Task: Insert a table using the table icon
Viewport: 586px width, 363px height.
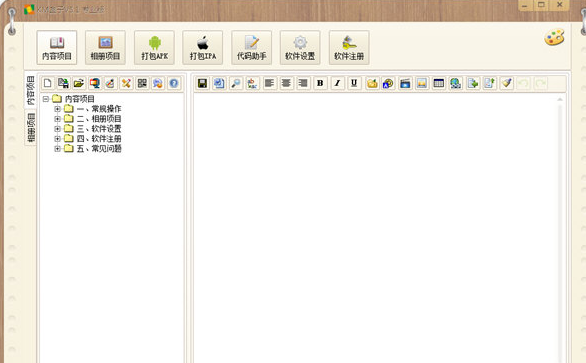Action: (439, 83)
